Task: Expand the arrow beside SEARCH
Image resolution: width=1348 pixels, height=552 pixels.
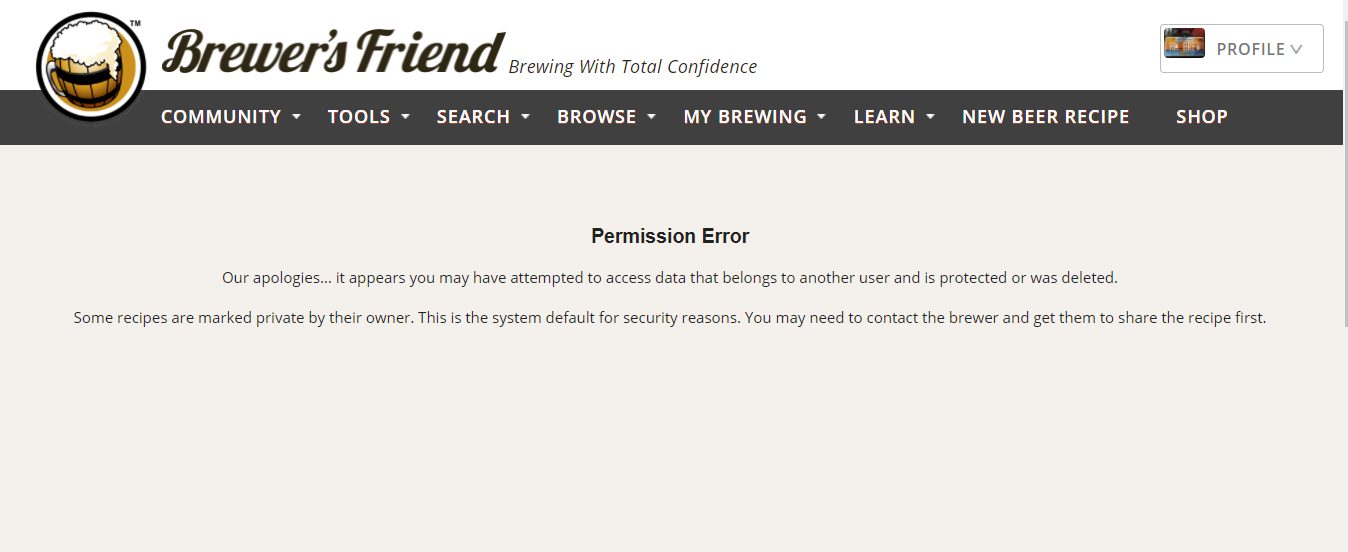Action: point(525,117)
